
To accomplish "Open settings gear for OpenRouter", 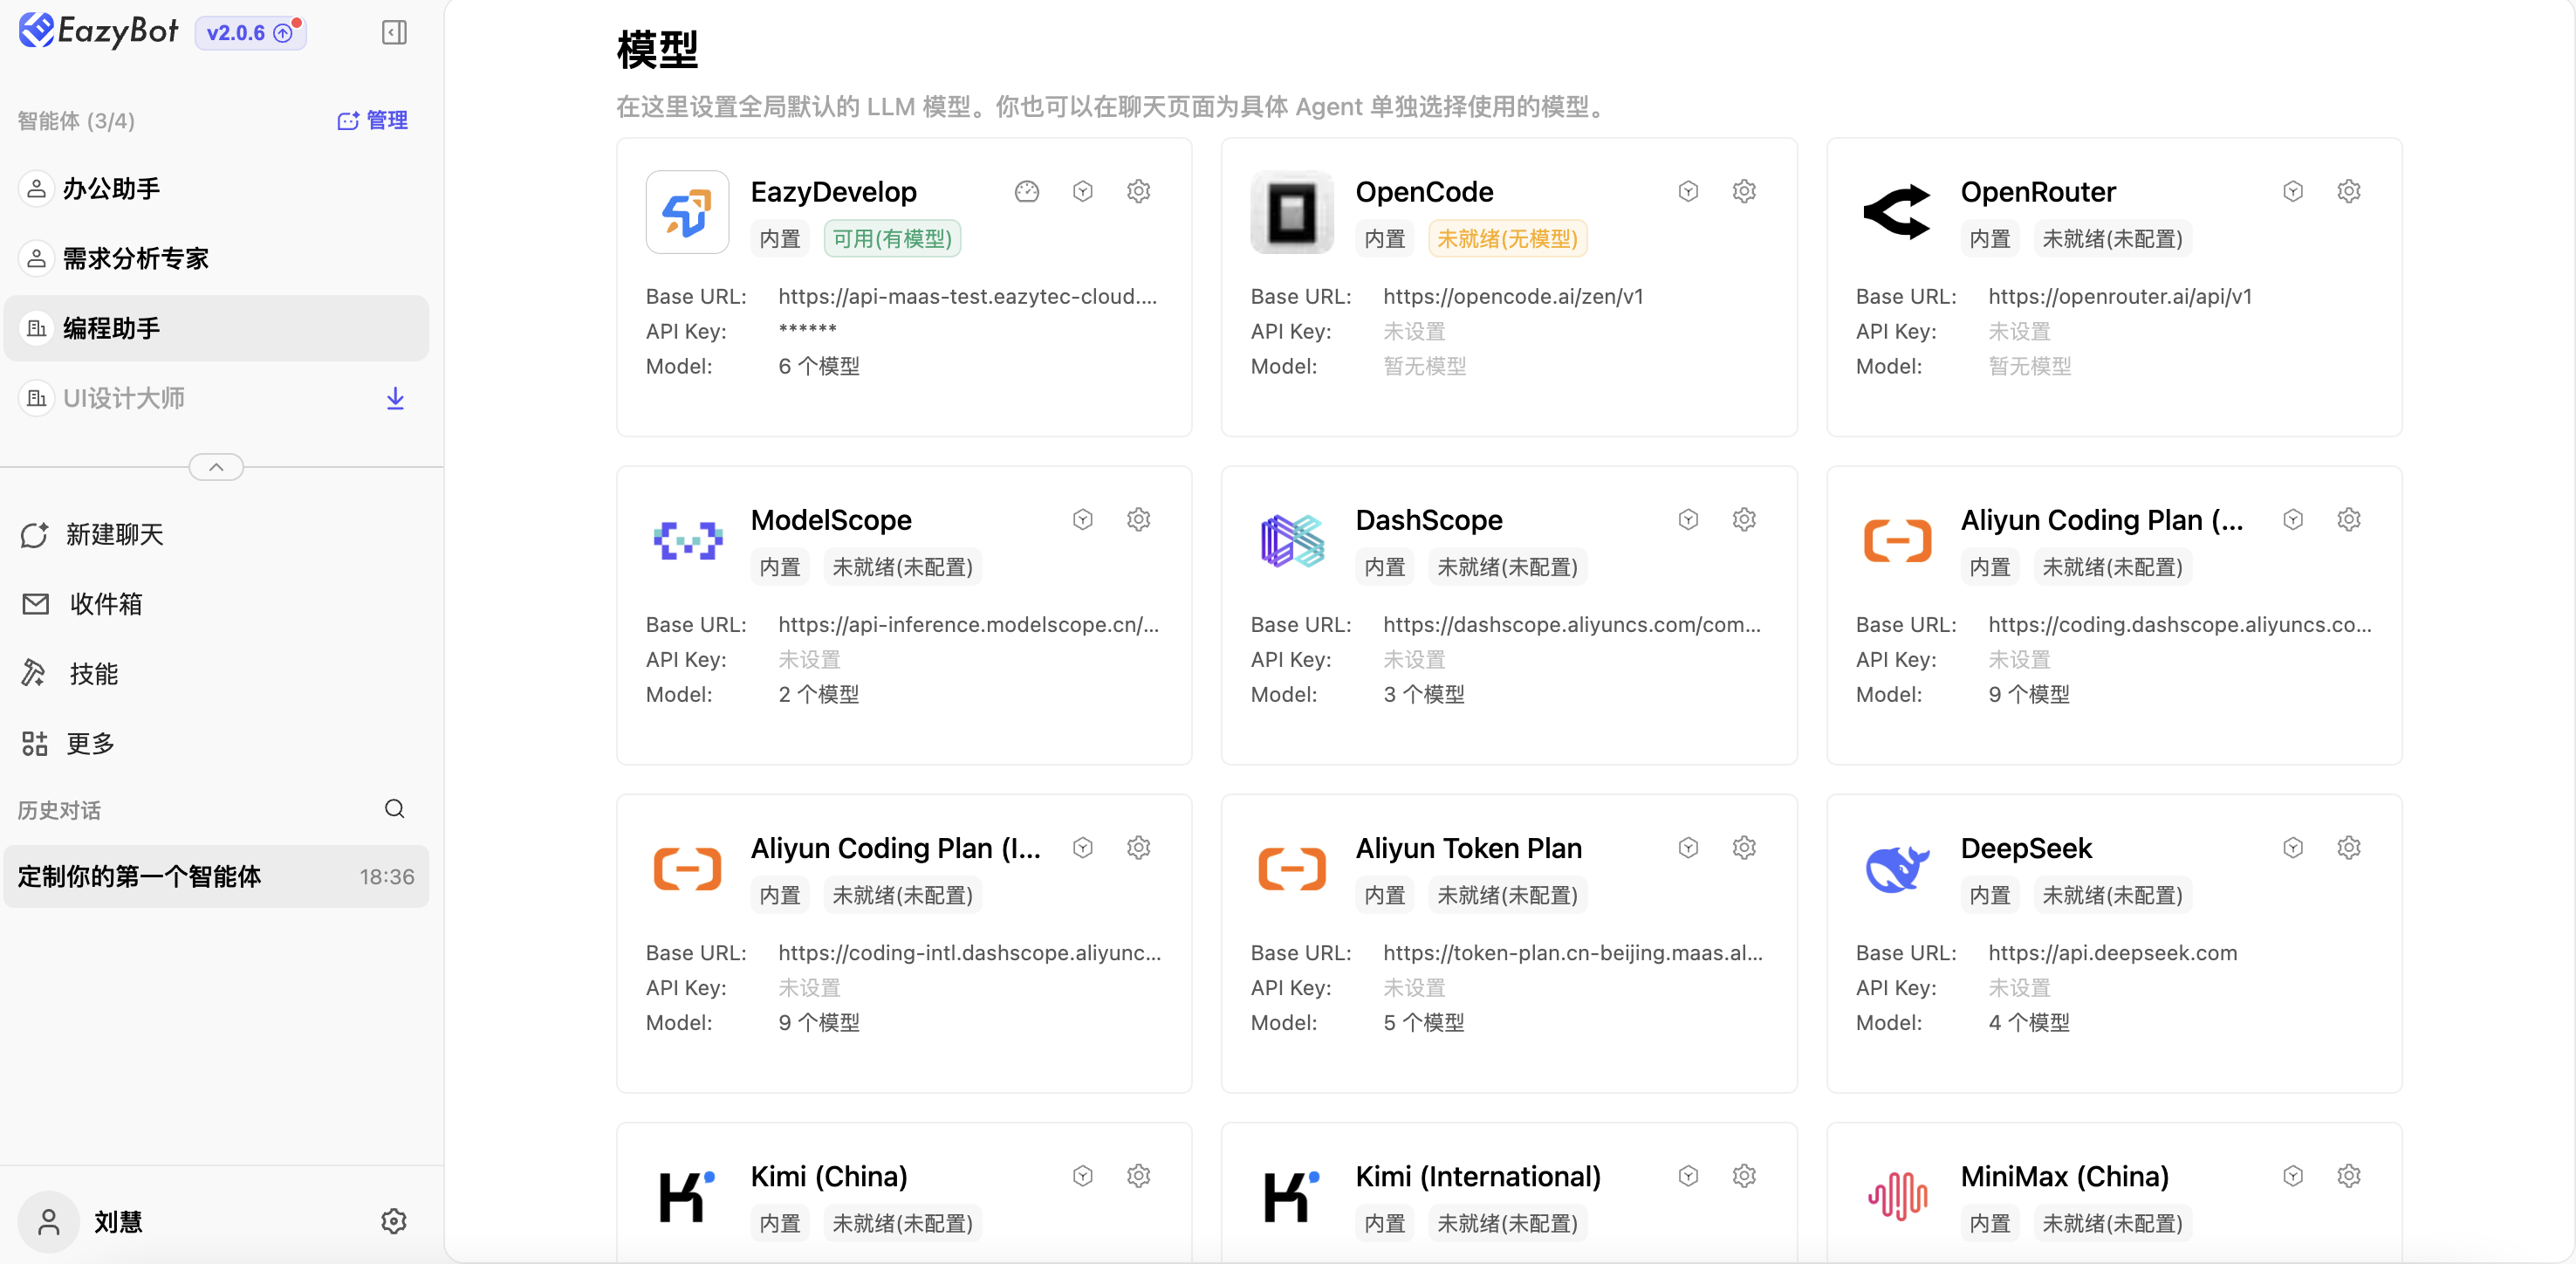I will (x=2349, y=191).
